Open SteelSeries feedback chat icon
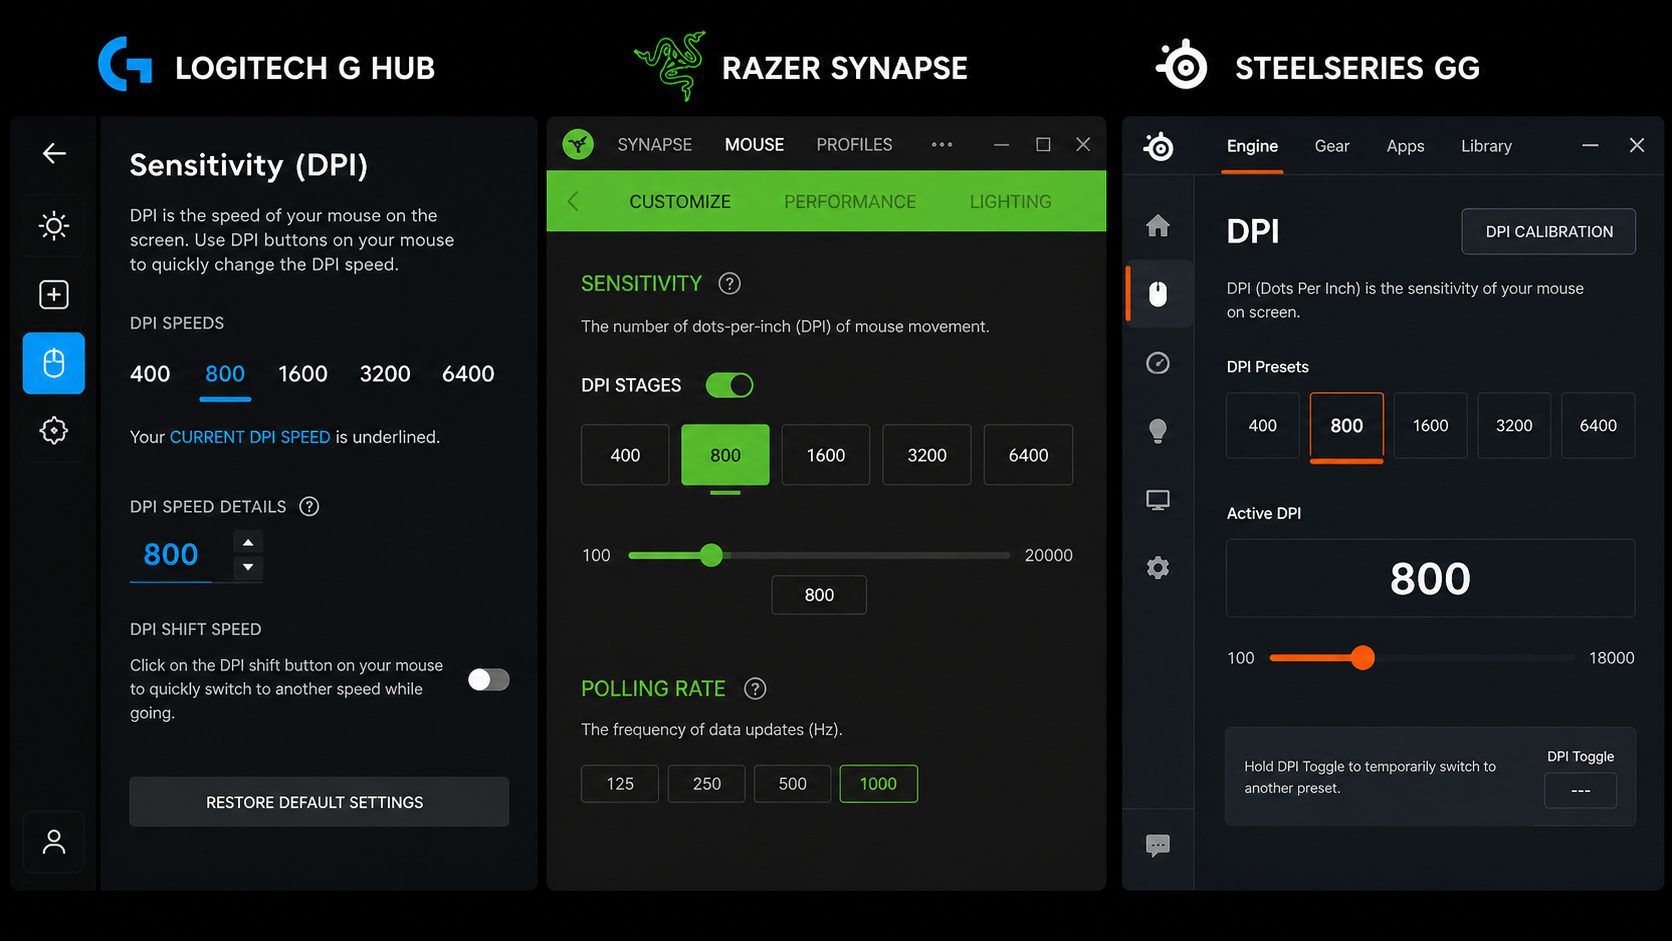This screenshot has height=941, width=1672. click(1158, 846)
